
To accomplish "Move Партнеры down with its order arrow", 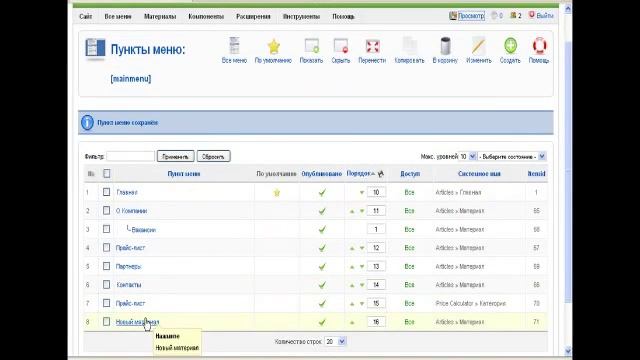I will click(362, 267).
